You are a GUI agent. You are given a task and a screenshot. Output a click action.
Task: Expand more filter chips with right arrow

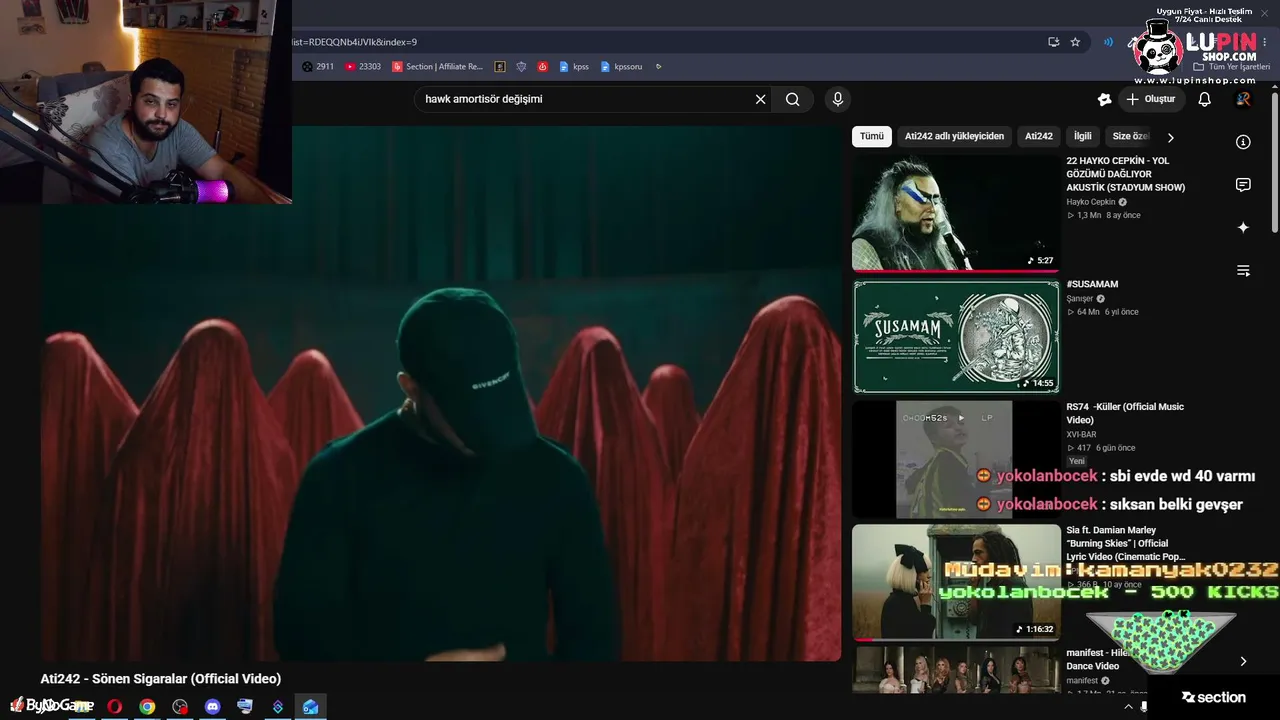pyautogui.click(x=1170, y=137)
